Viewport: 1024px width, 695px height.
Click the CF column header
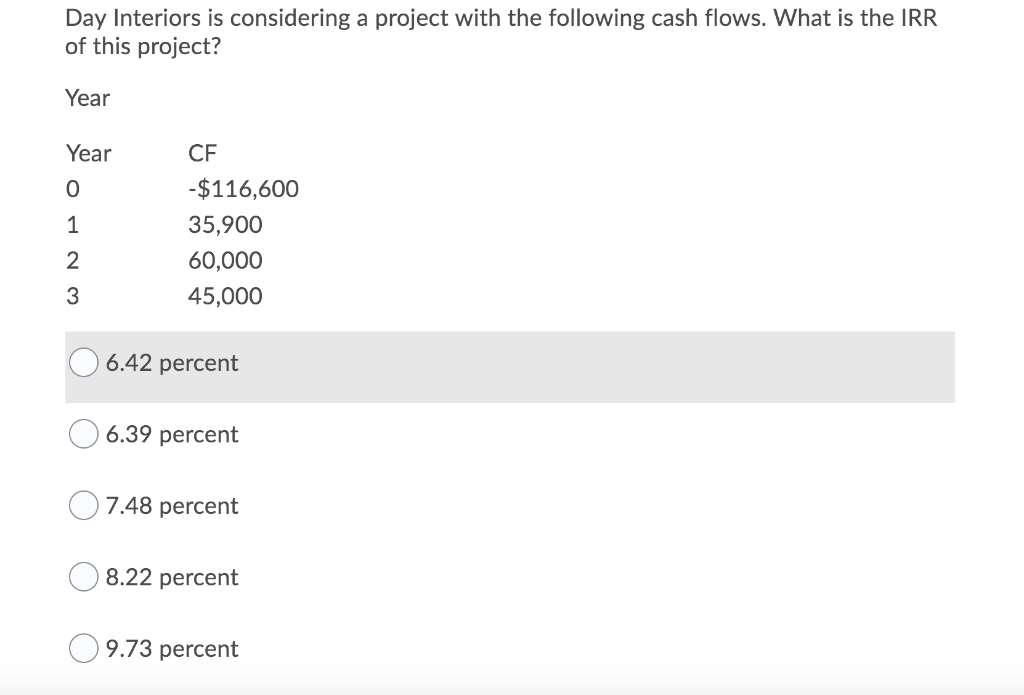203,153
